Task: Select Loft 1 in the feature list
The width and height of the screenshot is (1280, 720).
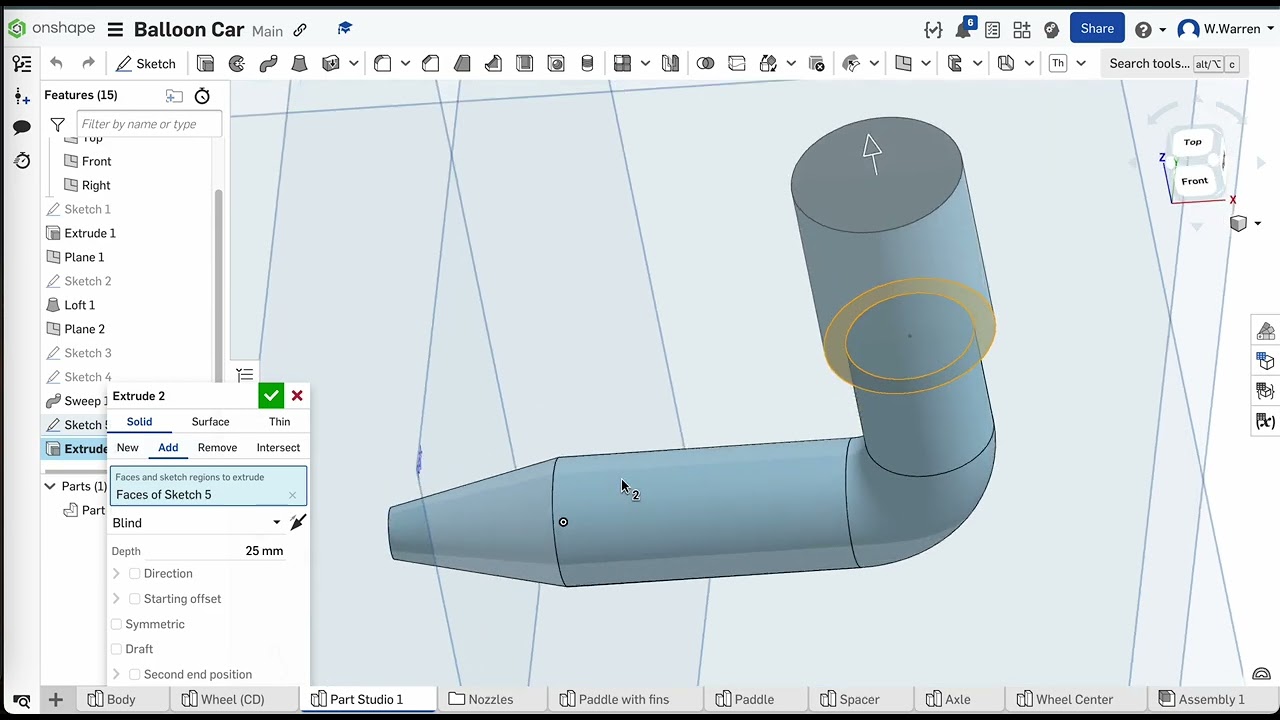Action: 80,305
